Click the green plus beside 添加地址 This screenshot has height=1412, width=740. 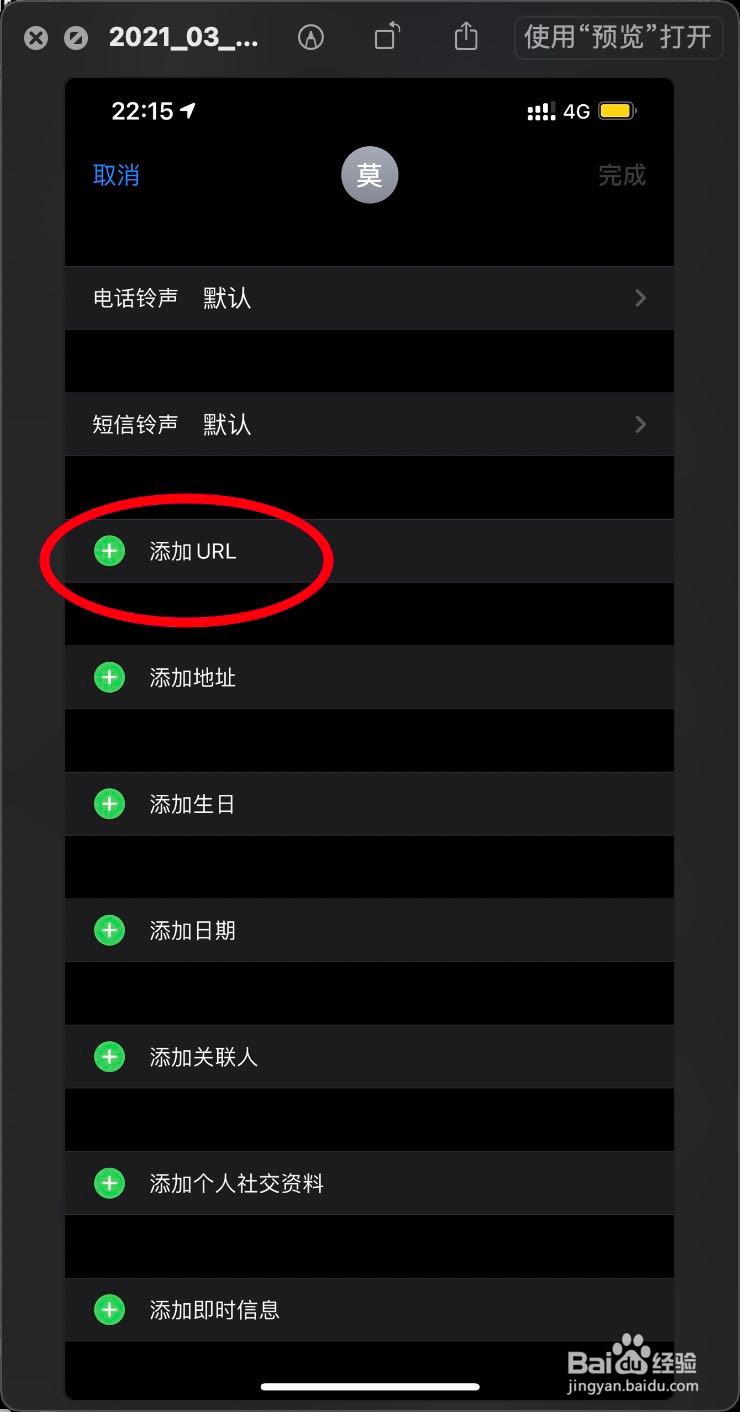point(109,678)
